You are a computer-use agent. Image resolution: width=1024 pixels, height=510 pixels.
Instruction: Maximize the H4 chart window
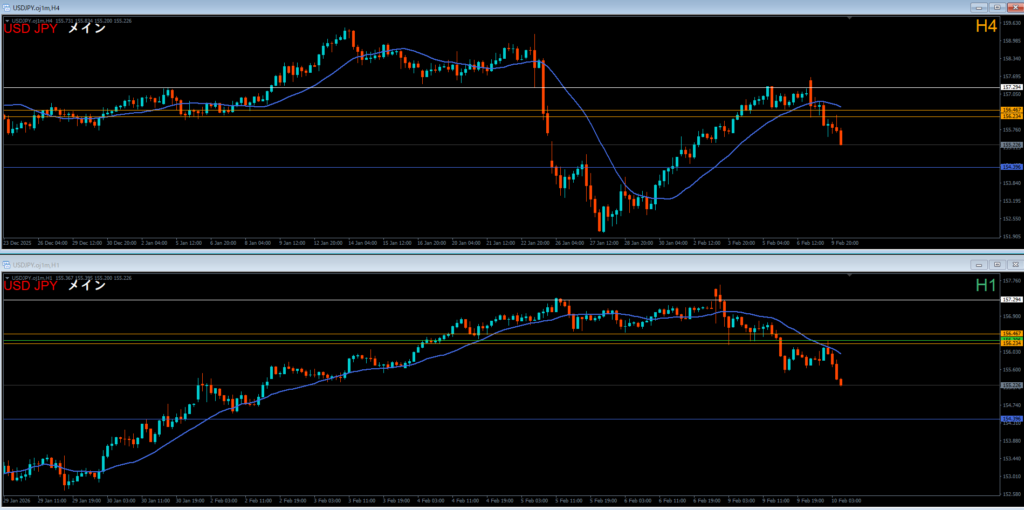pyautogui.click(x=996, y=6)
